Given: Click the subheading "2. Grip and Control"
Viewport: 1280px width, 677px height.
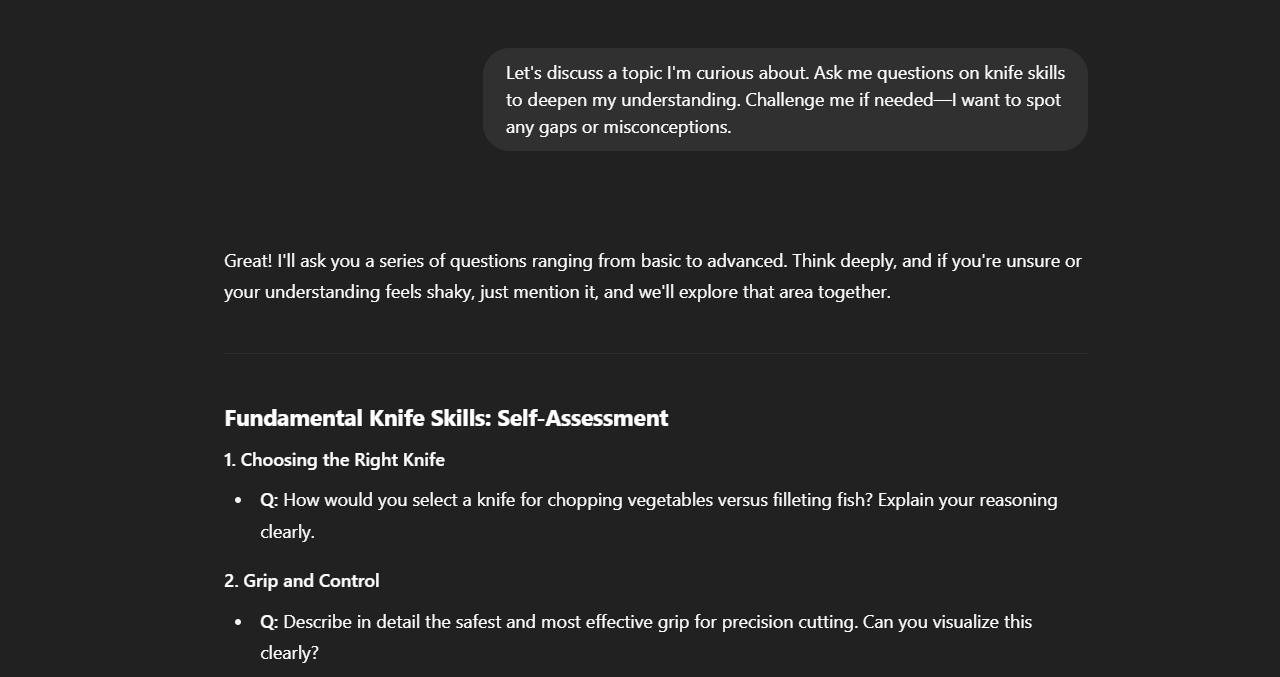Looking at the screenshot, I should coord(302,581).
